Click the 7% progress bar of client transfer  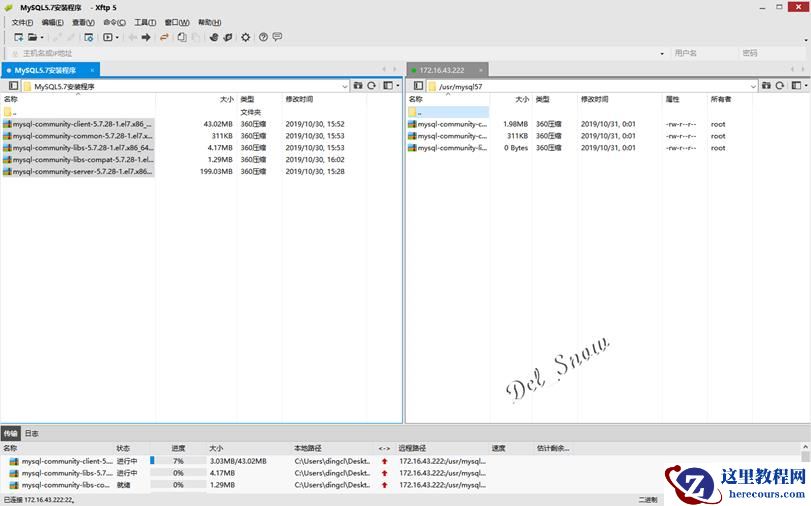[x=178, y=460]
